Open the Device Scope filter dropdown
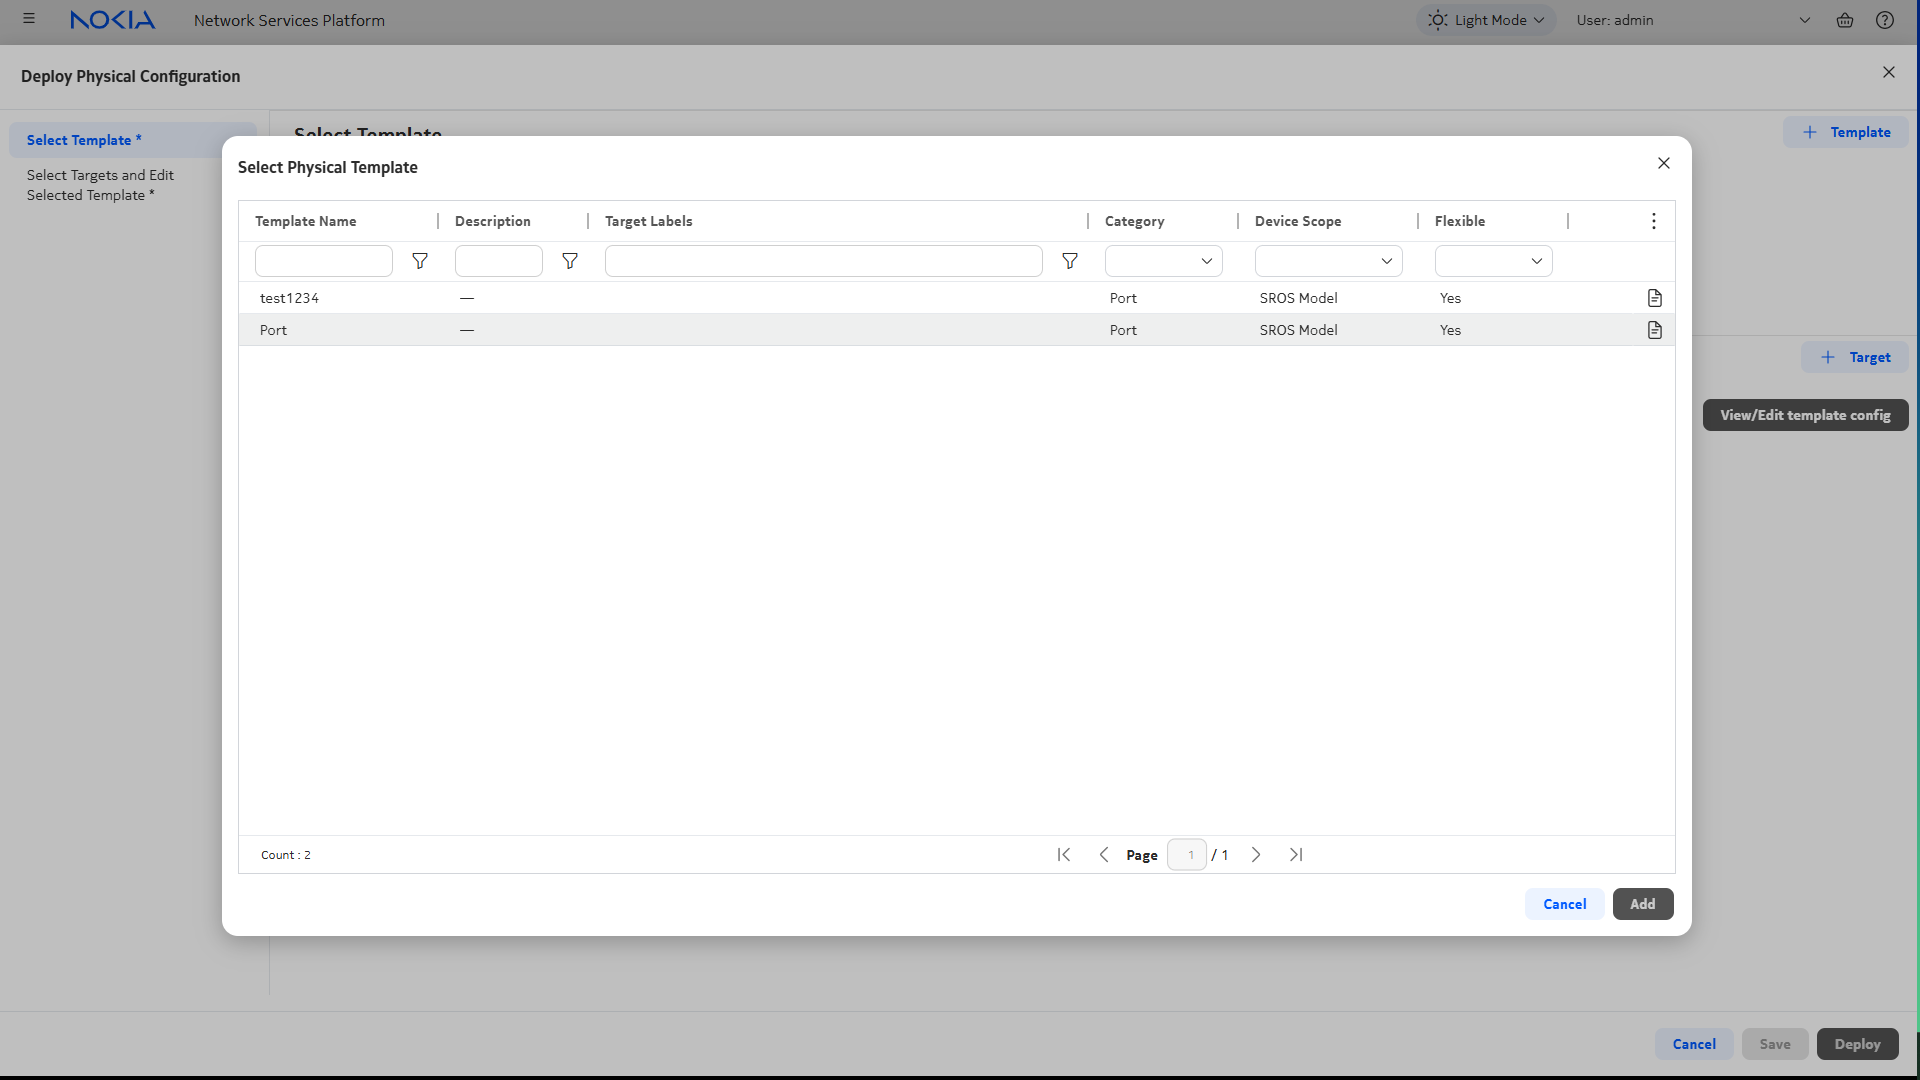The image size is (1920, 1080). [1328, 261]
